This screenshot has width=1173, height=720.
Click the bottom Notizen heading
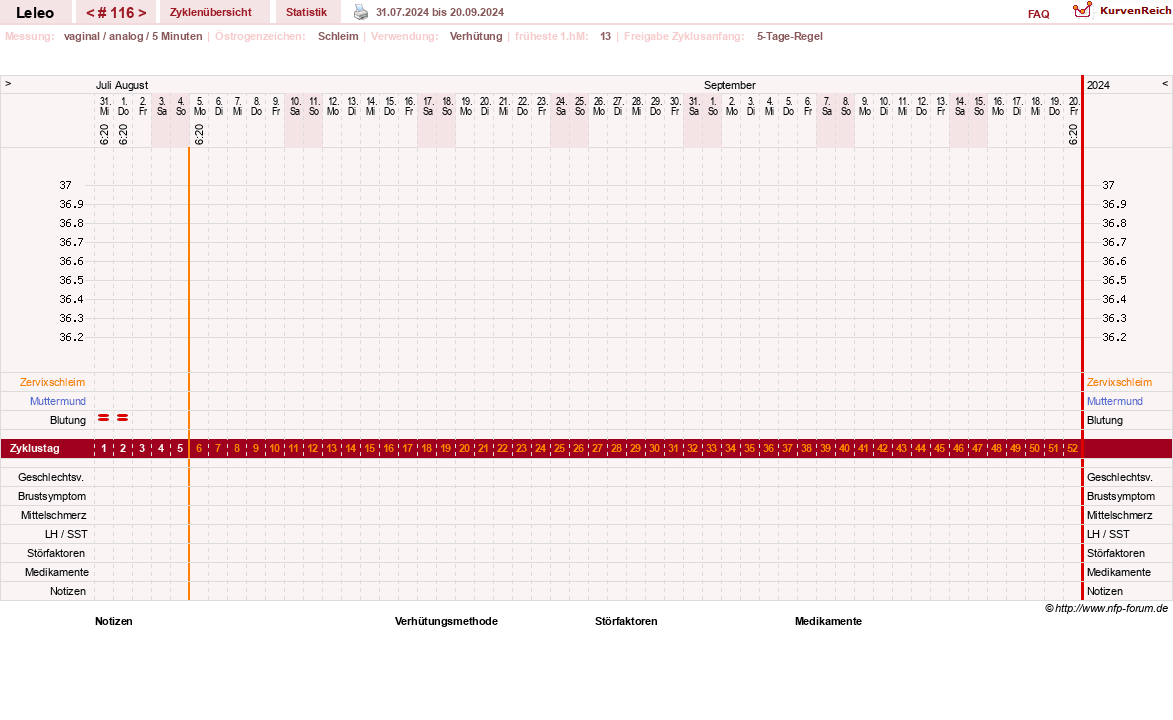(x=114, y=621)
